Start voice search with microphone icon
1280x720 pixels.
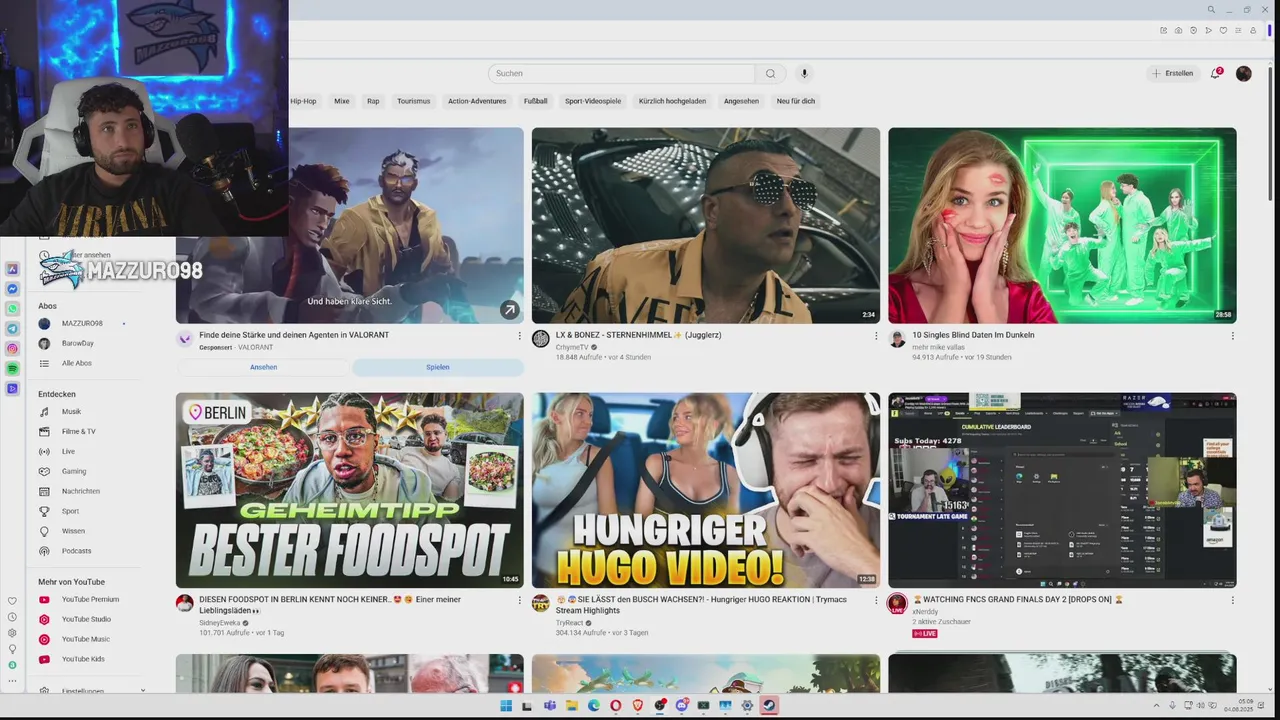[x=803, y=73]
